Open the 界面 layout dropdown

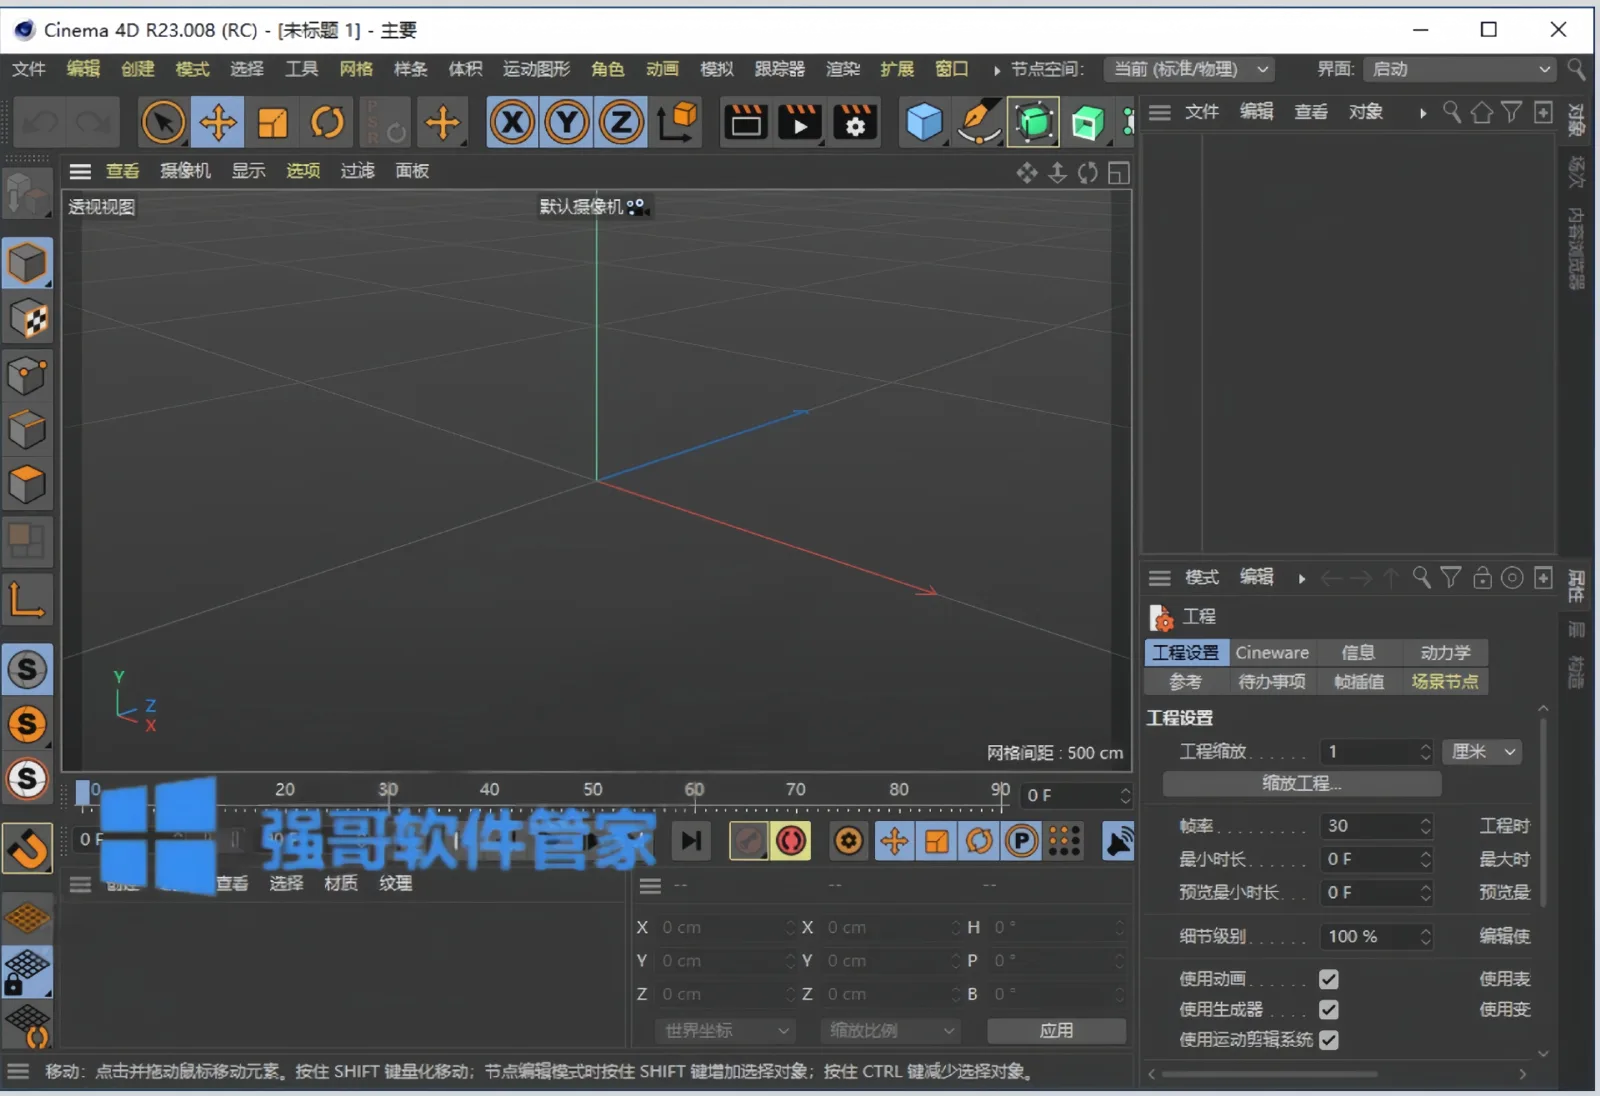coord(1459,69)
